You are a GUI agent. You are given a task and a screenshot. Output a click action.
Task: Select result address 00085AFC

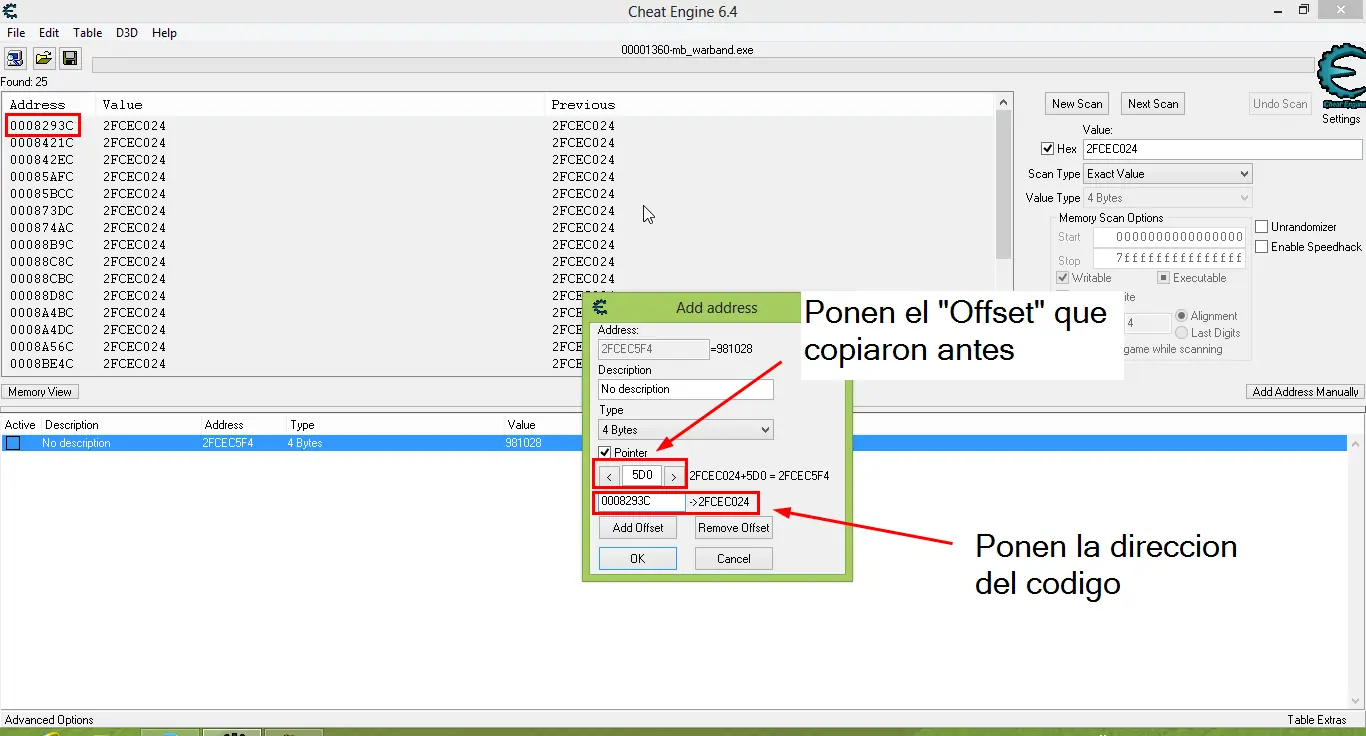click(x=42, y=177)
